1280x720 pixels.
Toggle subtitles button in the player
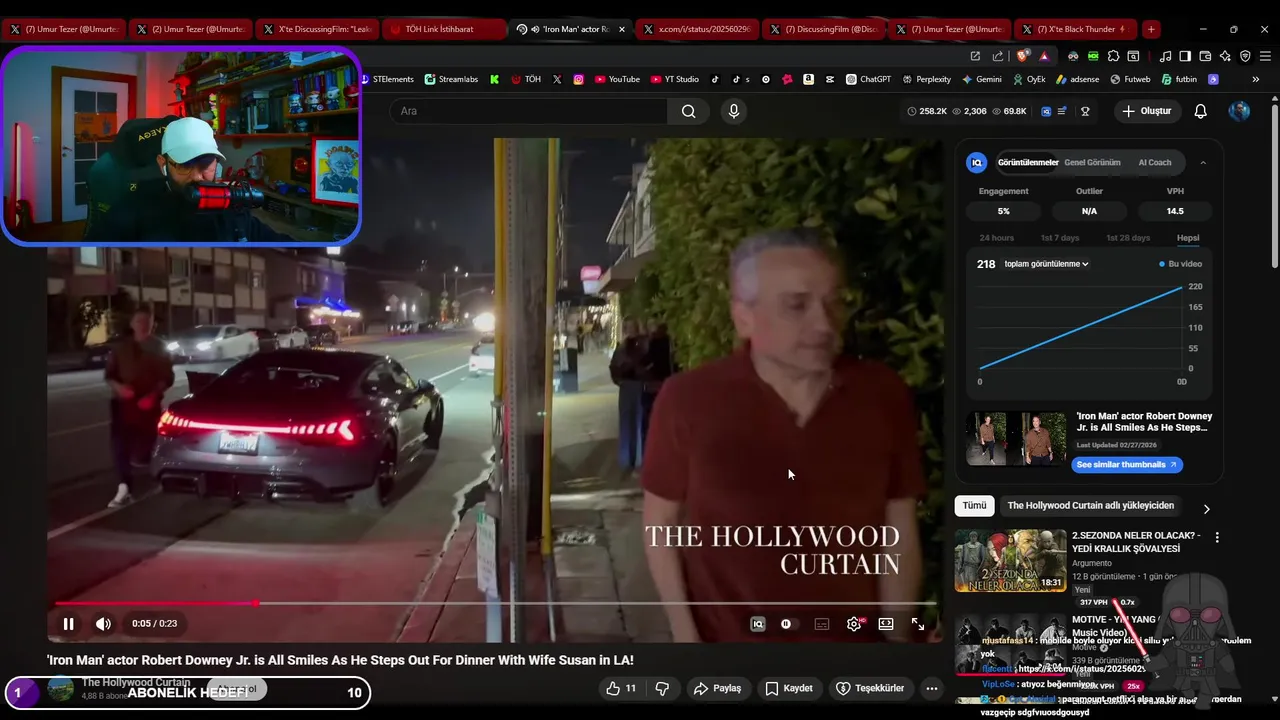[822, 624]
